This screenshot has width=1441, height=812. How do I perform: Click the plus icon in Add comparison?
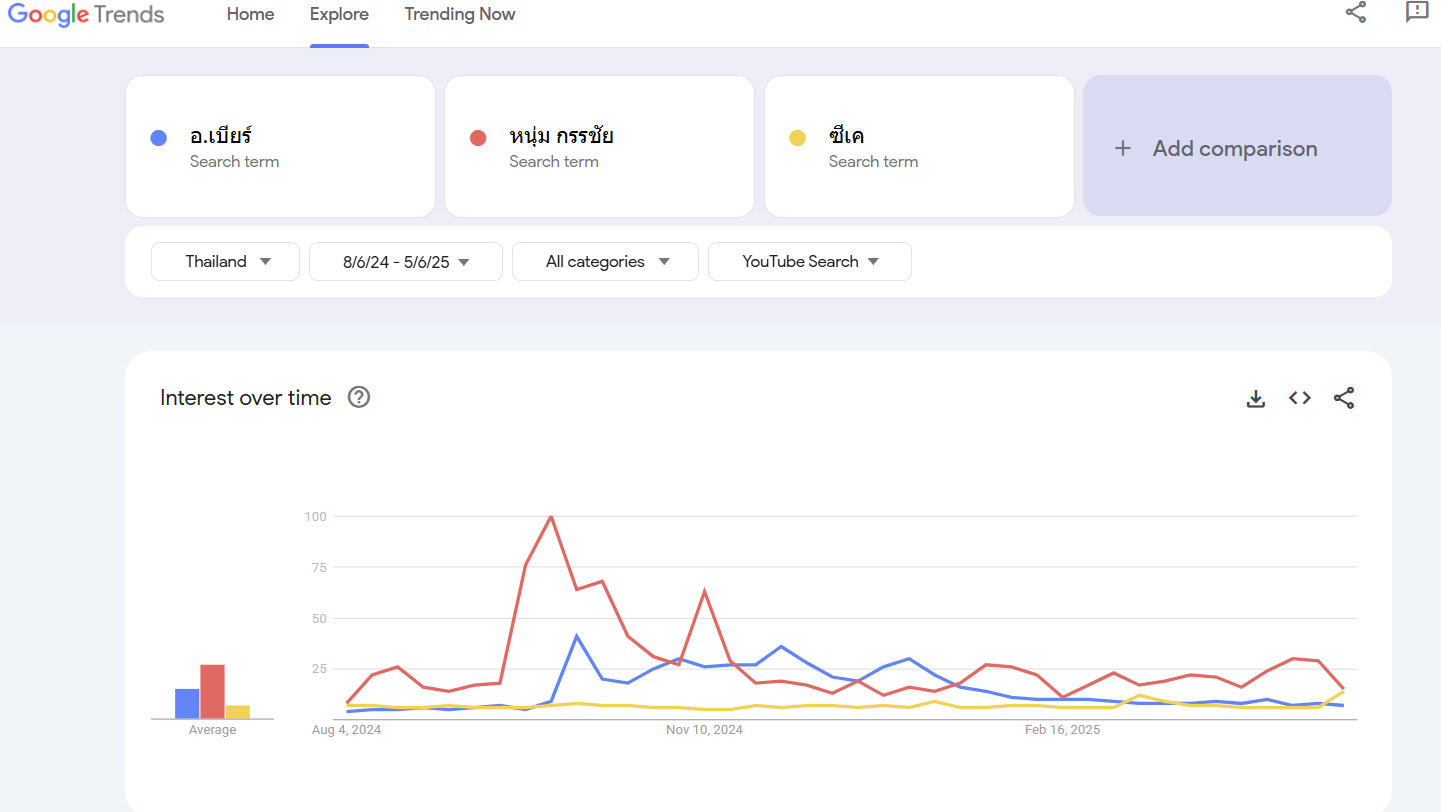(1123, 148)
